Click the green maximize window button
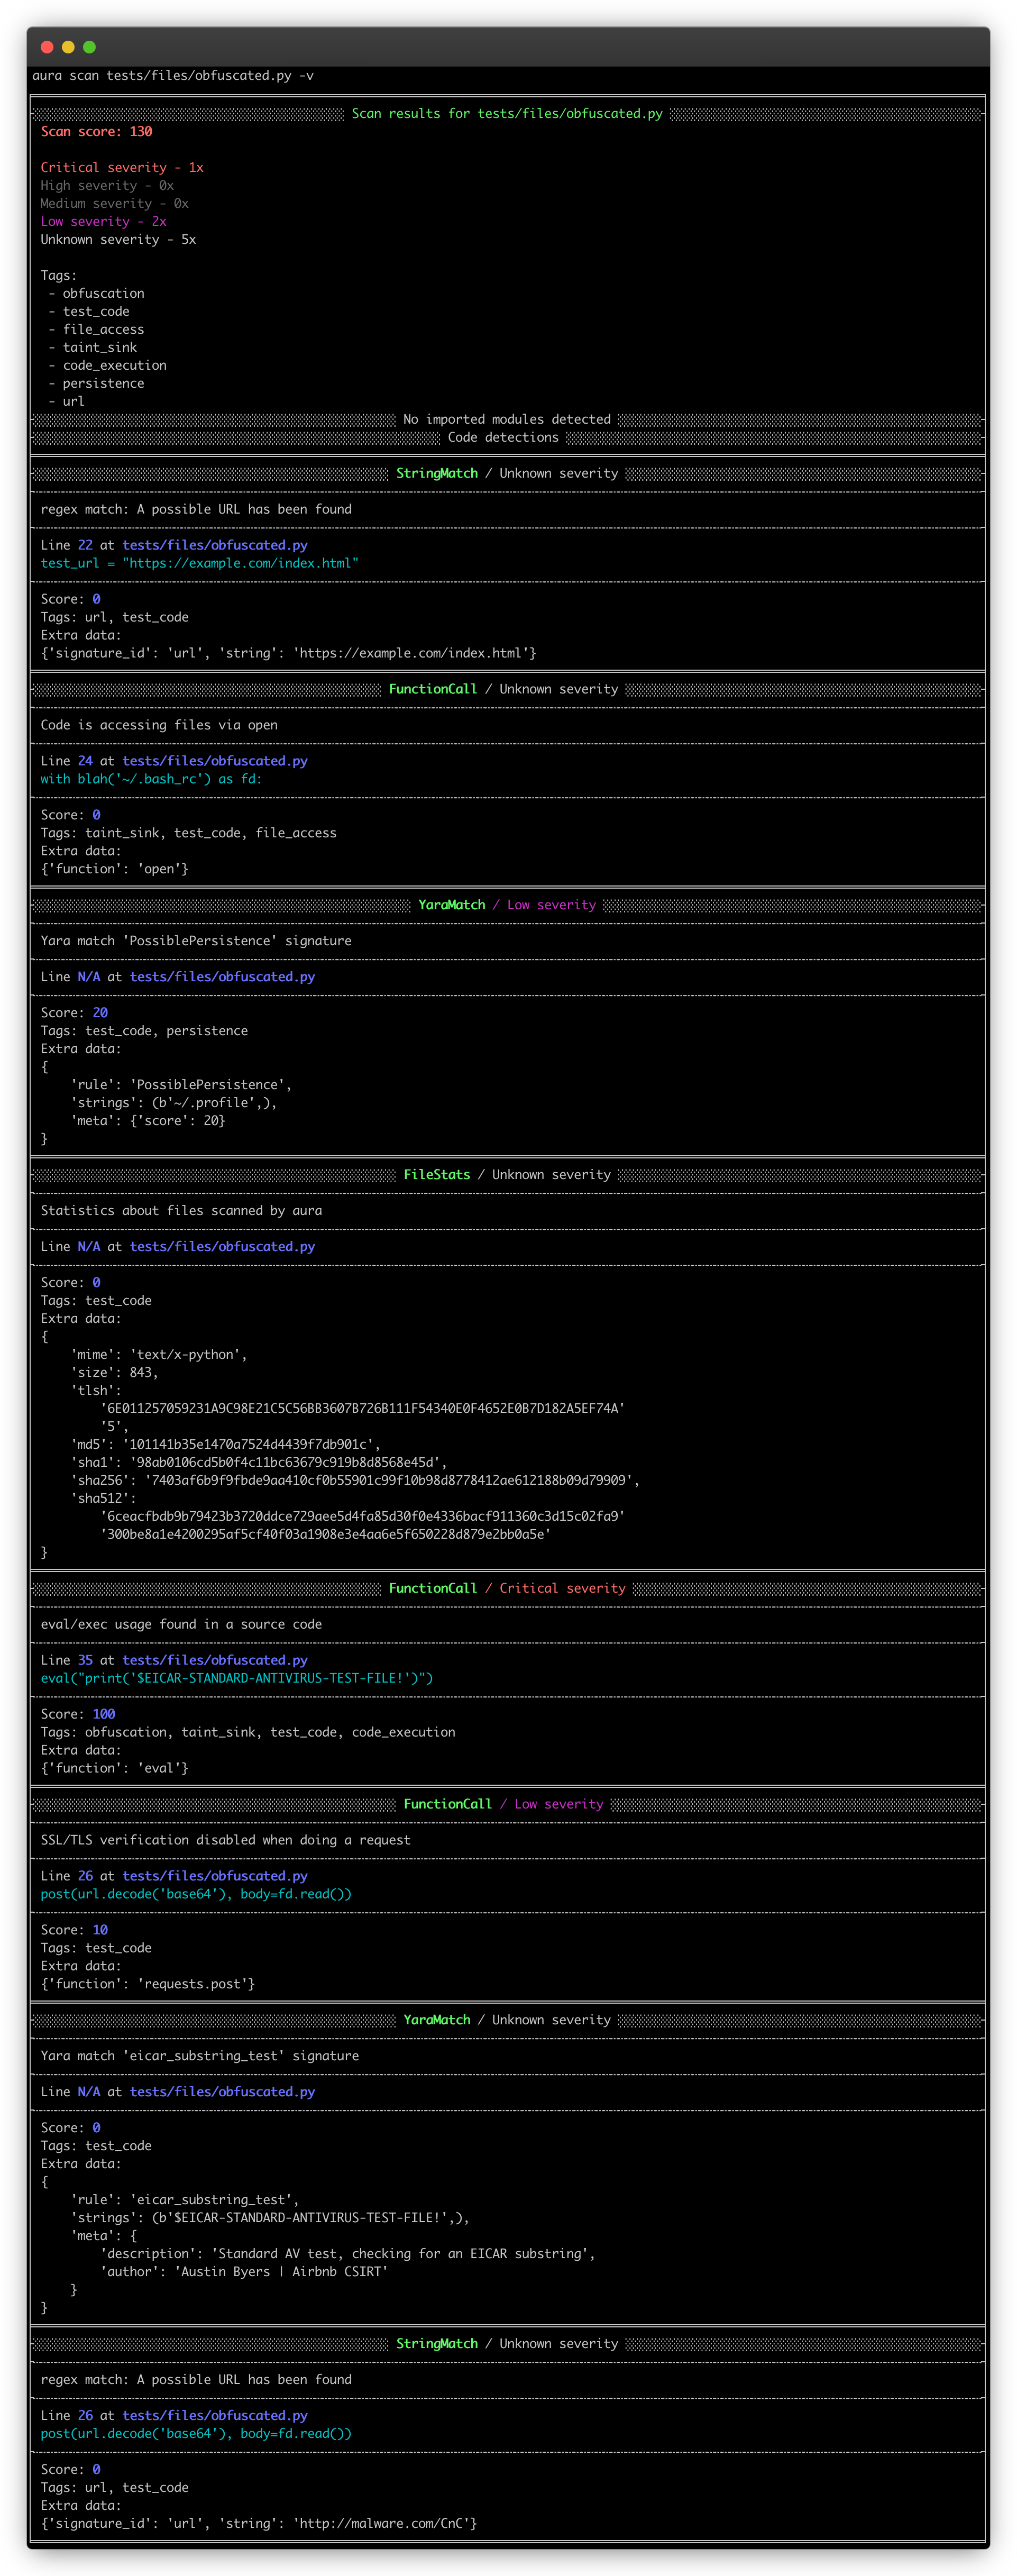Image resolution: width=1017 pixels, height=2576 pixels. (x=89, y=47)
